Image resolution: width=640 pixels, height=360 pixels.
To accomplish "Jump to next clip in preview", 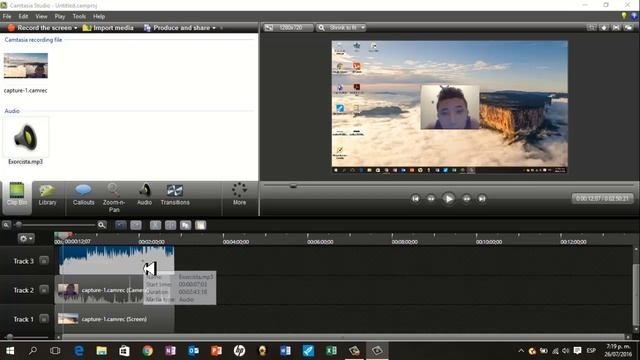I will click(482, 199).
